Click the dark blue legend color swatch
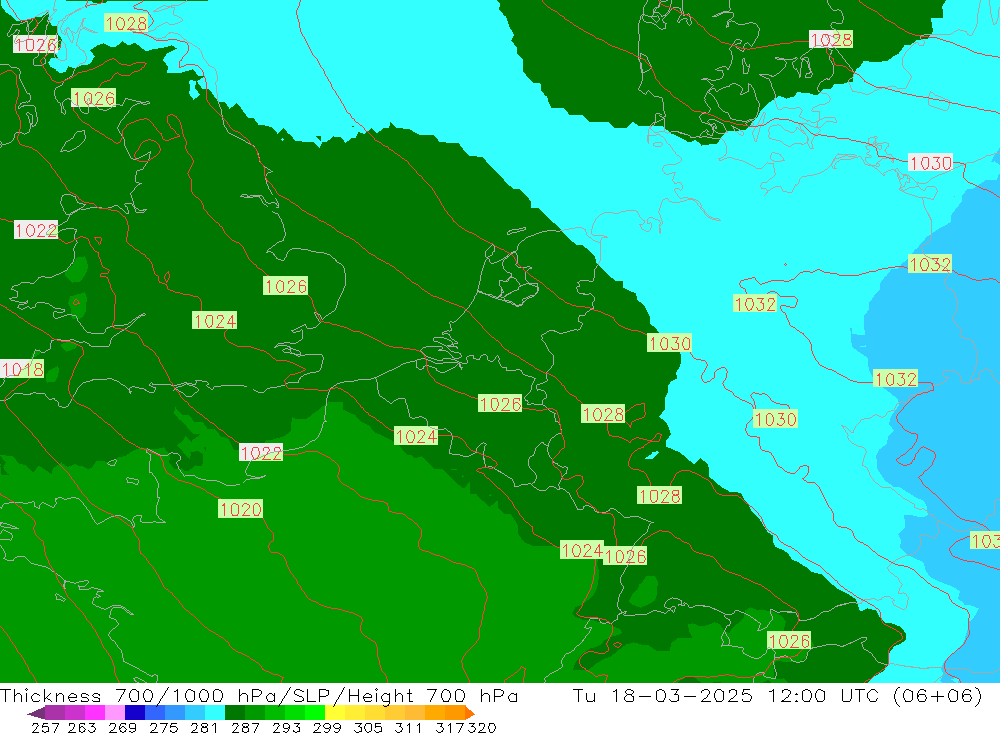Screen dimensions: 1000x733 (135, 712)
